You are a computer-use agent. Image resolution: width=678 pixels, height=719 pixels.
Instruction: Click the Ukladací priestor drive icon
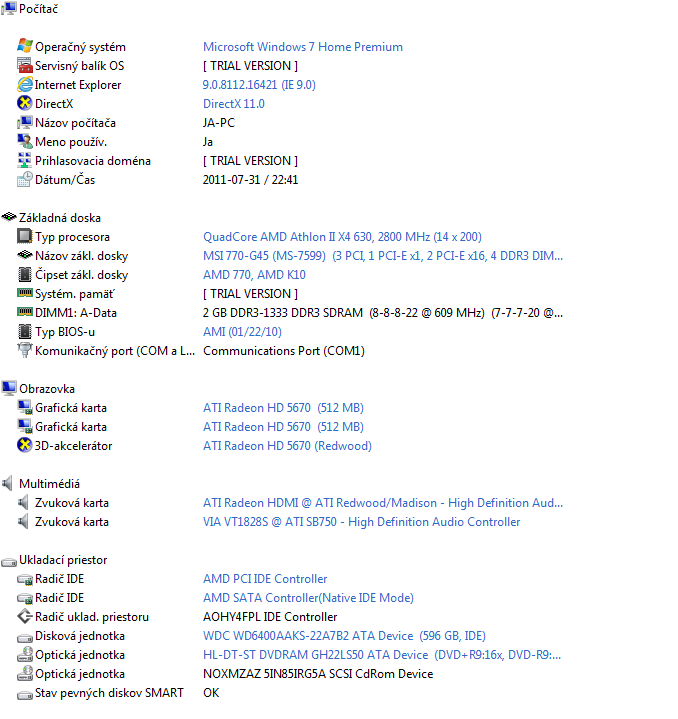point(9,561)
